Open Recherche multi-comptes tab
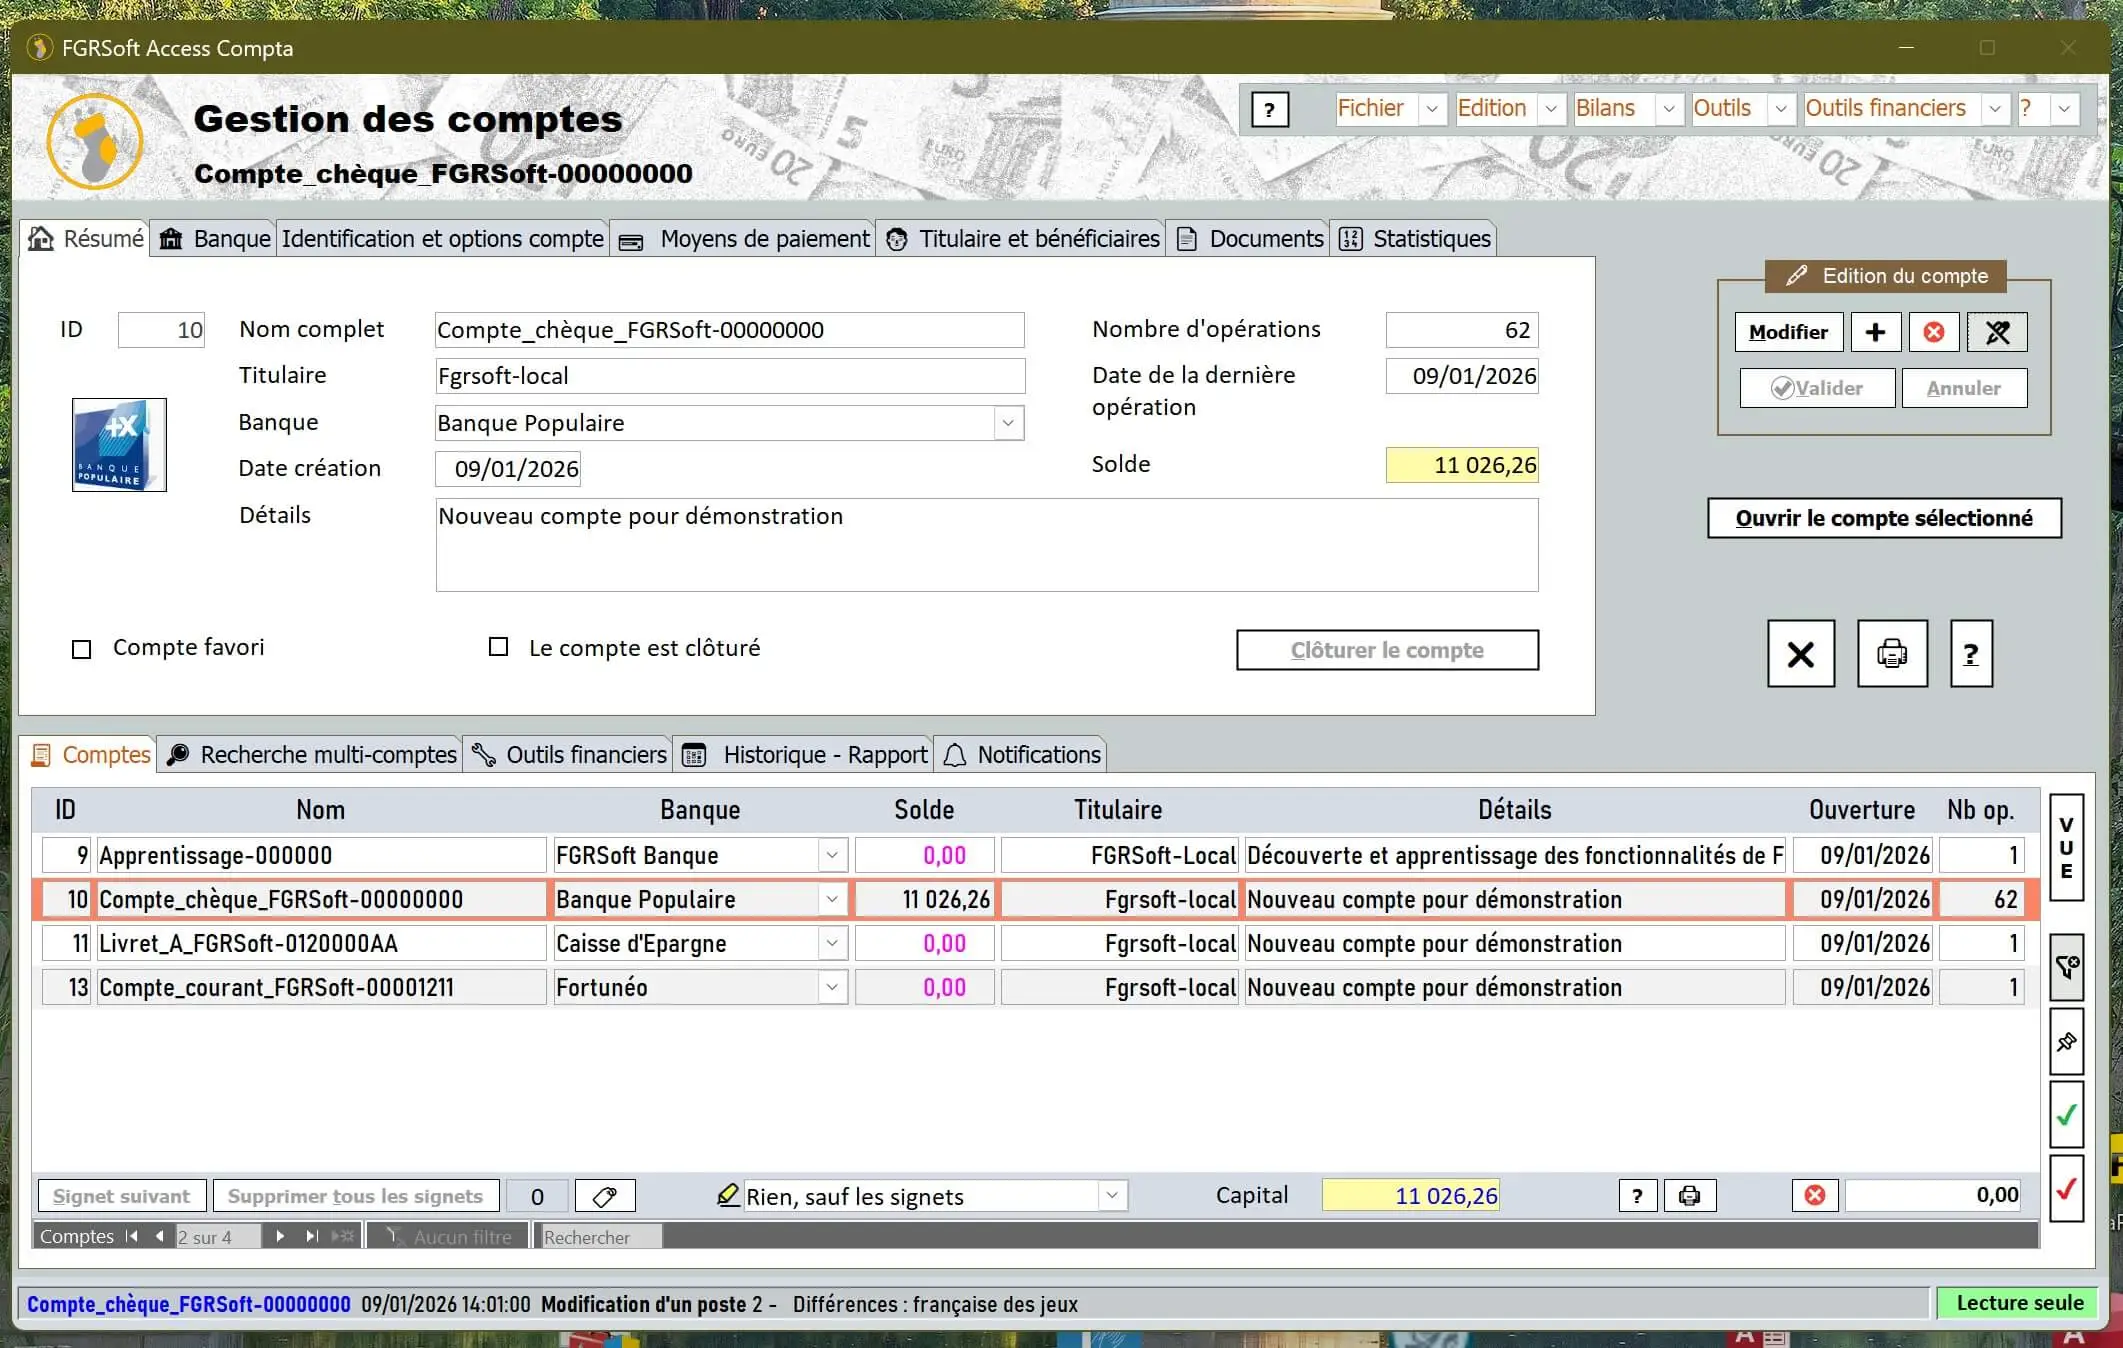Image resolution: width=2123 pixels, height=1348 pixels. pyautogui.click(x=310, y=755)
